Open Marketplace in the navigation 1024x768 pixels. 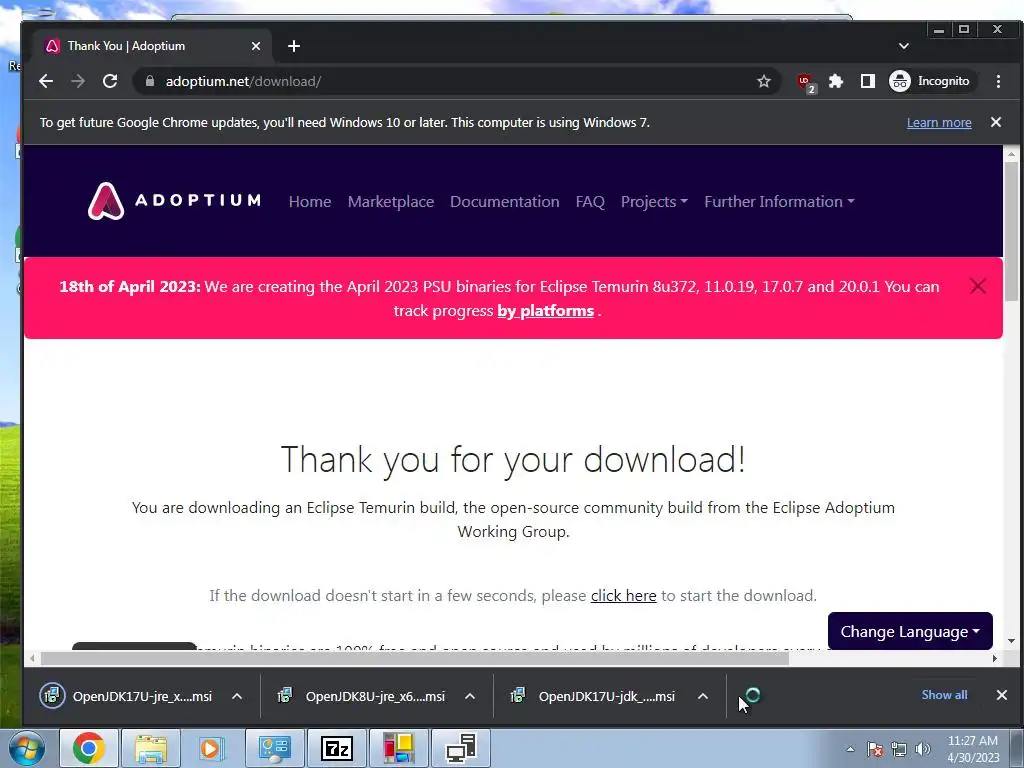(391, 201)
